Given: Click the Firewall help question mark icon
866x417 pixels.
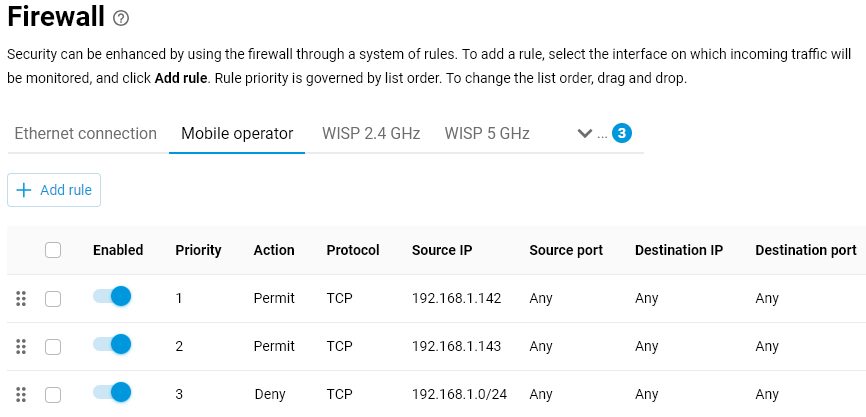Looking at the screenshot, I should 121,18.
